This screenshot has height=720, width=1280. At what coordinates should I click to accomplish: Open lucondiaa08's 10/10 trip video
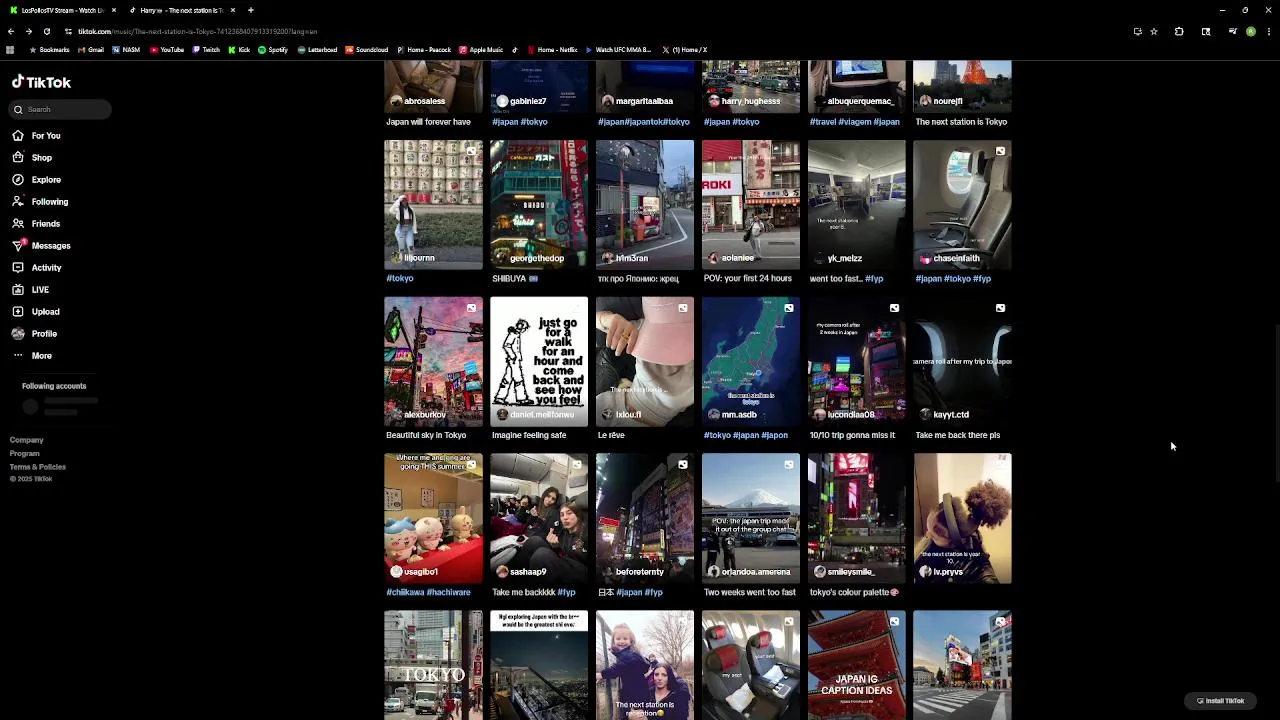click(x=857, y=362)
